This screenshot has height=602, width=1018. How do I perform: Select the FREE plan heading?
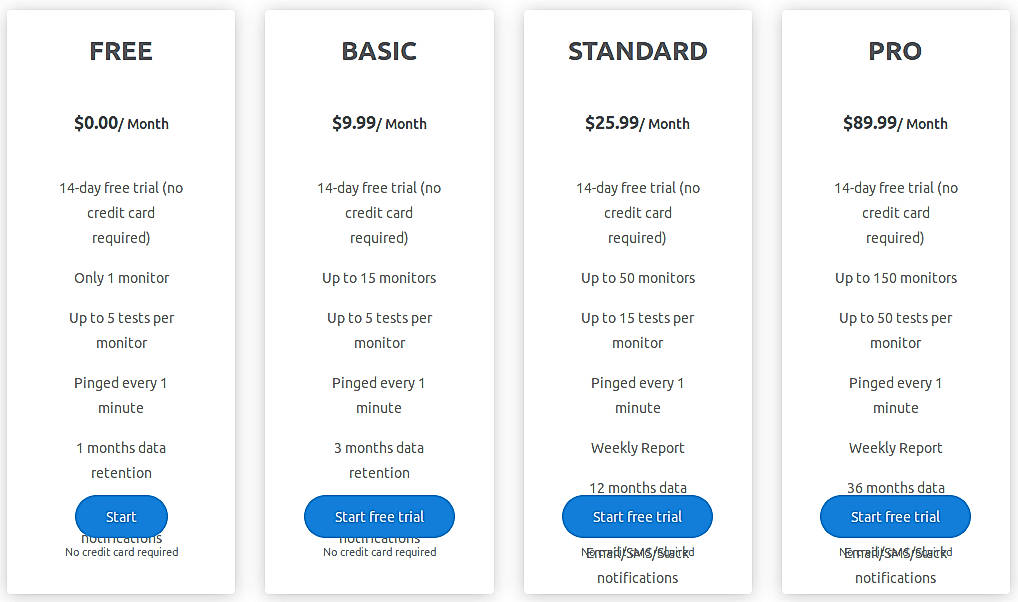point(121,51)
